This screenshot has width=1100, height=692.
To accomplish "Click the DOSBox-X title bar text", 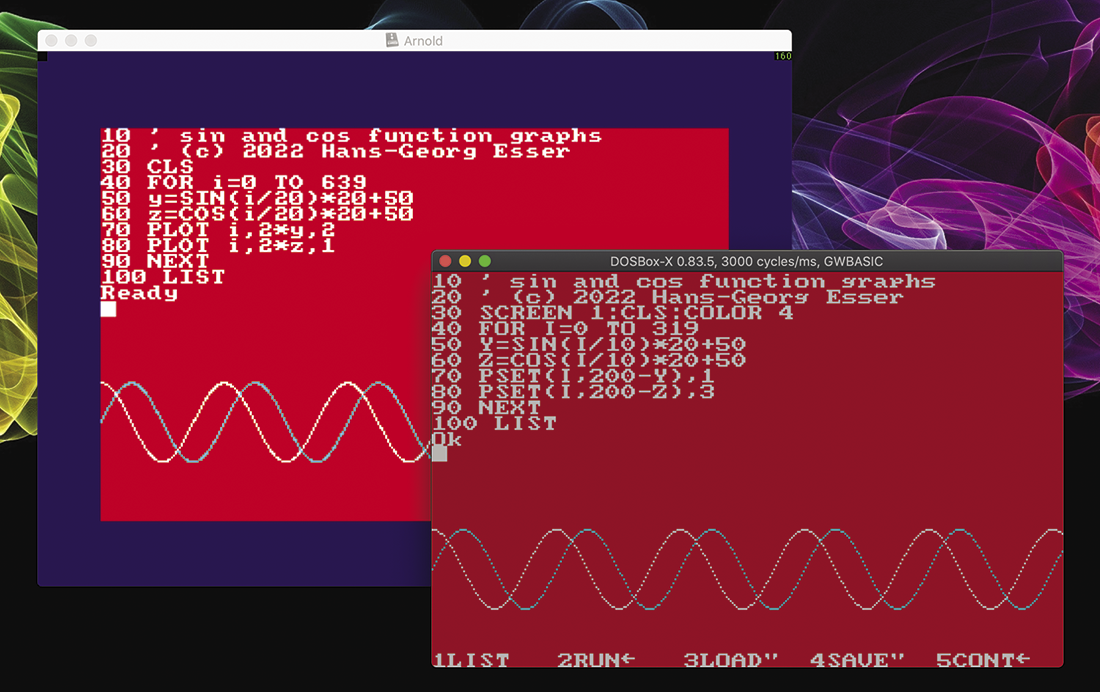I will click(746, 261).
